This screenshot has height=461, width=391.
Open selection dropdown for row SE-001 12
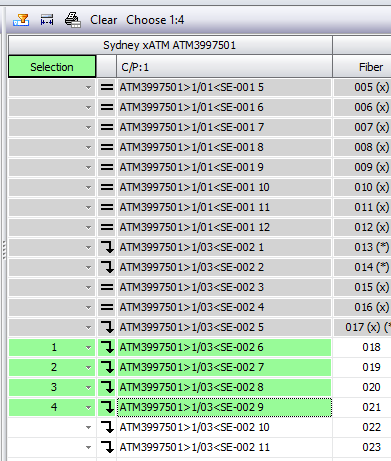point(88,228)
